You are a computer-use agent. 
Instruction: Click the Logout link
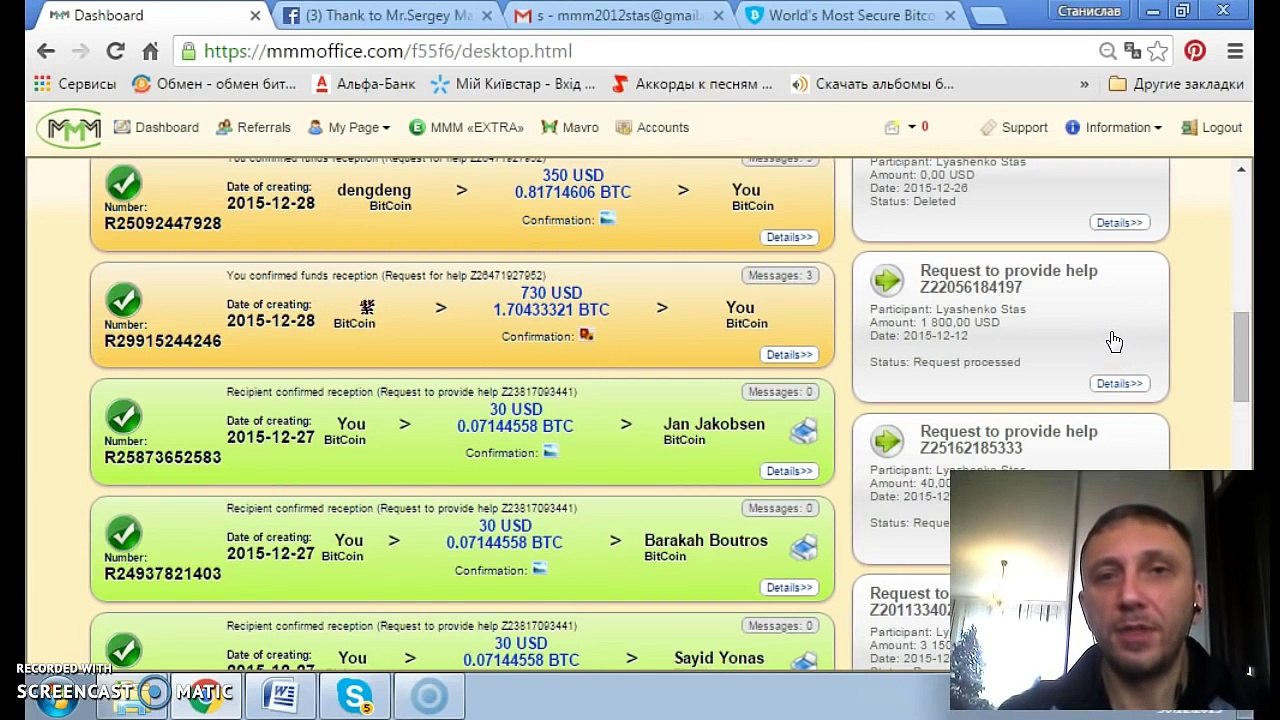[x=1212, y=128]
